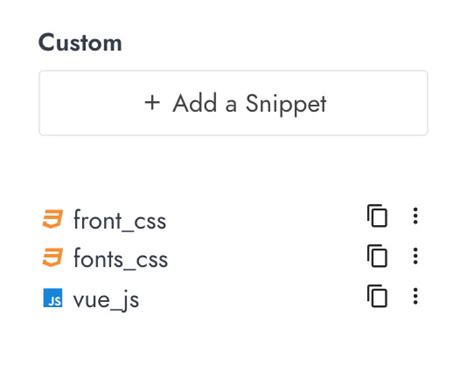
Task: Open the three-dot menu for fonts_css
Action: point(415,256)
